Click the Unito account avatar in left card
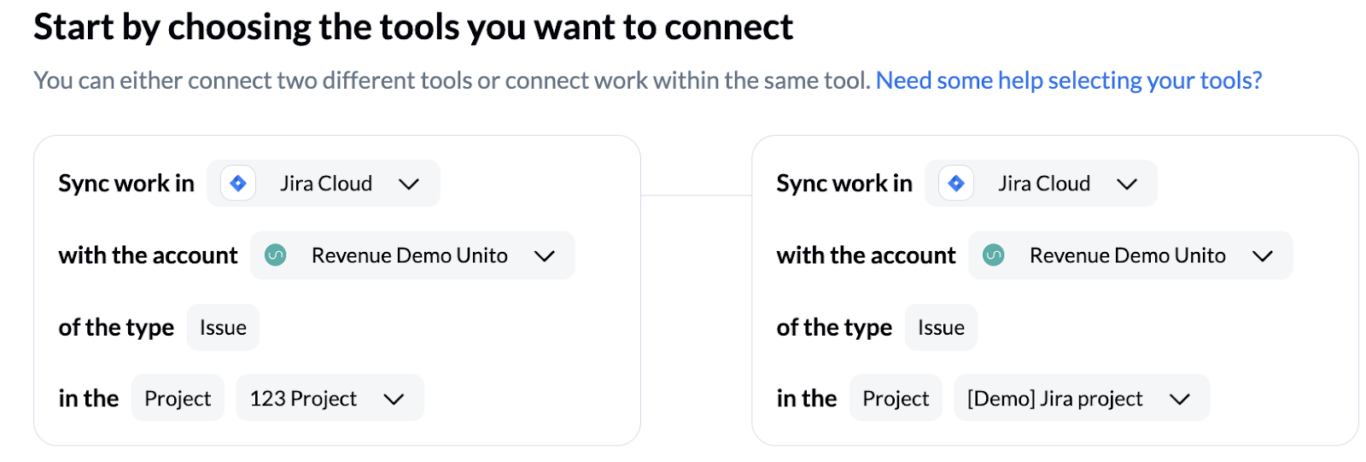 tap(276, 256)
